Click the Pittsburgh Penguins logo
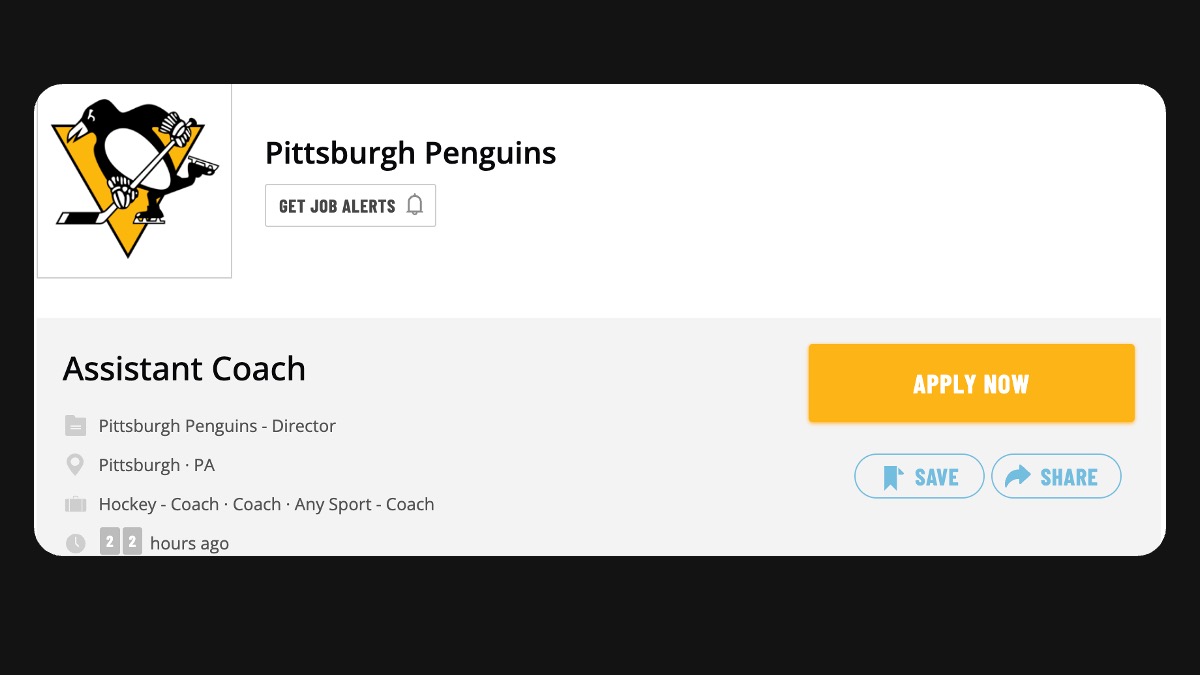Screen dimensions: 1200x675 pos(133,180)
